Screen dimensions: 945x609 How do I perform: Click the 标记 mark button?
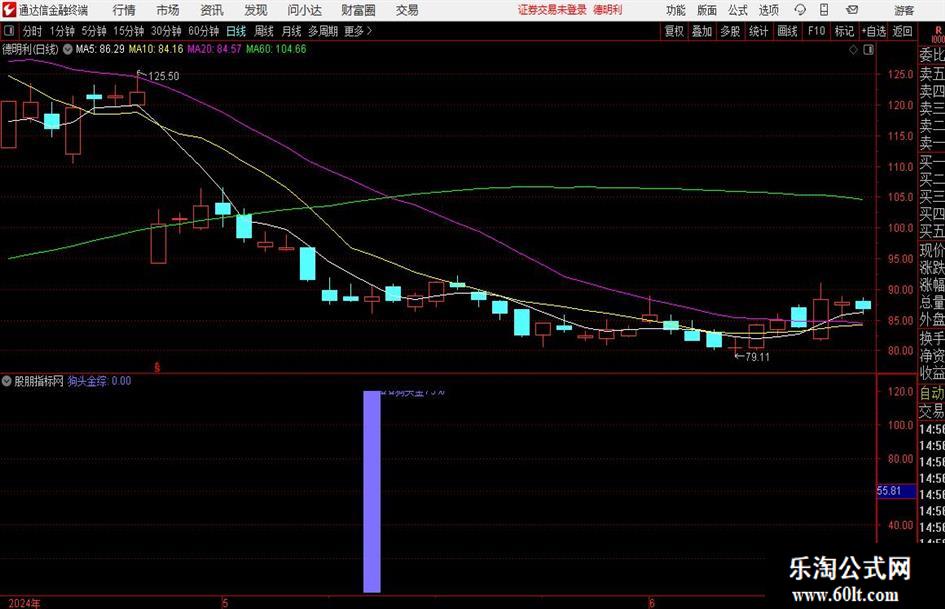point(844,31)
